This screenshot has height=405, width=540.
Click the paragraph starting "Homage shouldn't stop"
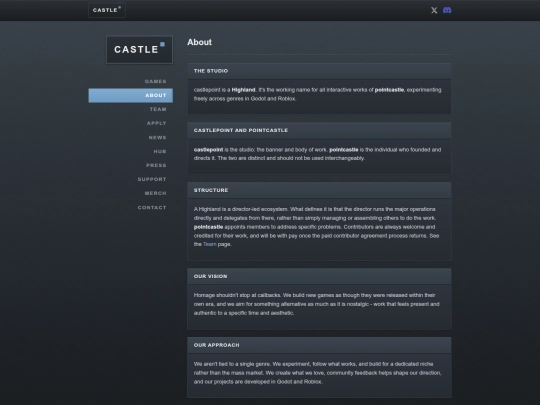click(x=316, y=304)
